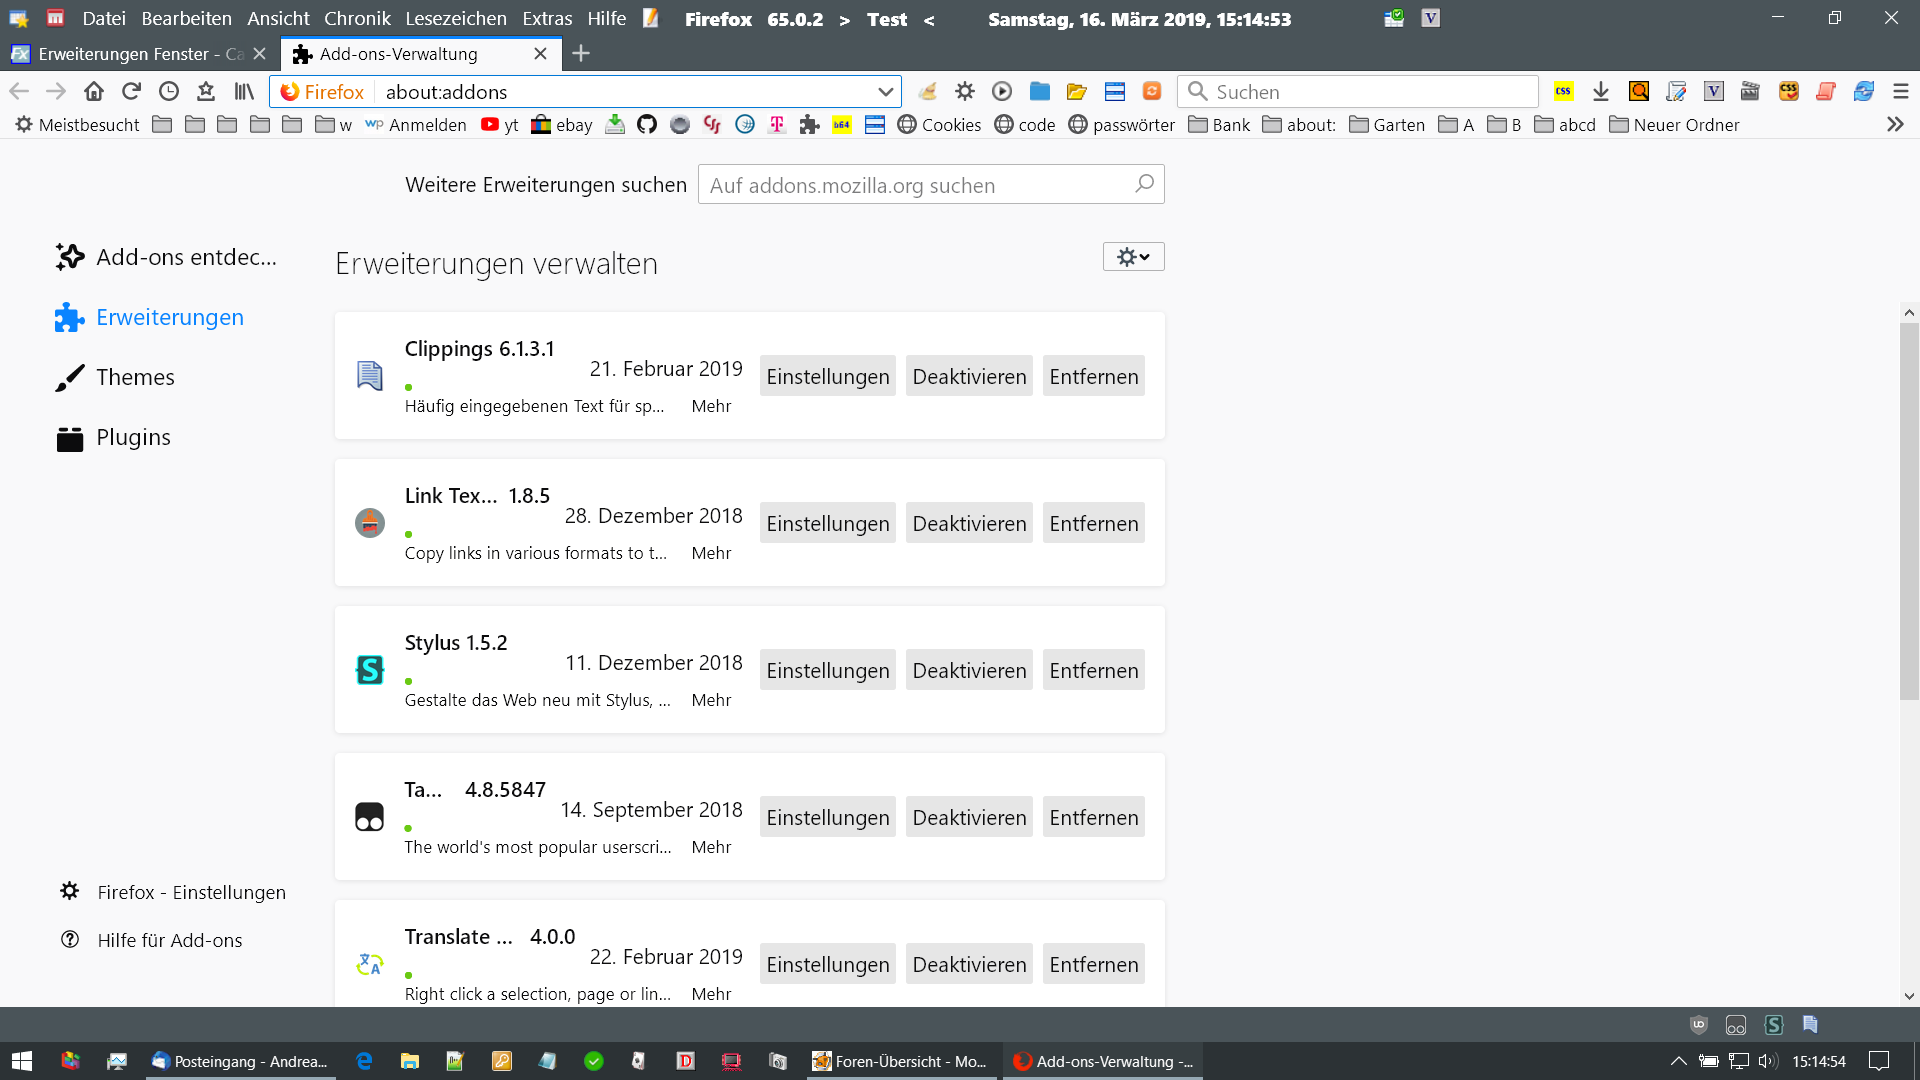This screenshot has width=1920, height=1080.
Task: Open the Lesezeichen menu
Action: [455, 18]
